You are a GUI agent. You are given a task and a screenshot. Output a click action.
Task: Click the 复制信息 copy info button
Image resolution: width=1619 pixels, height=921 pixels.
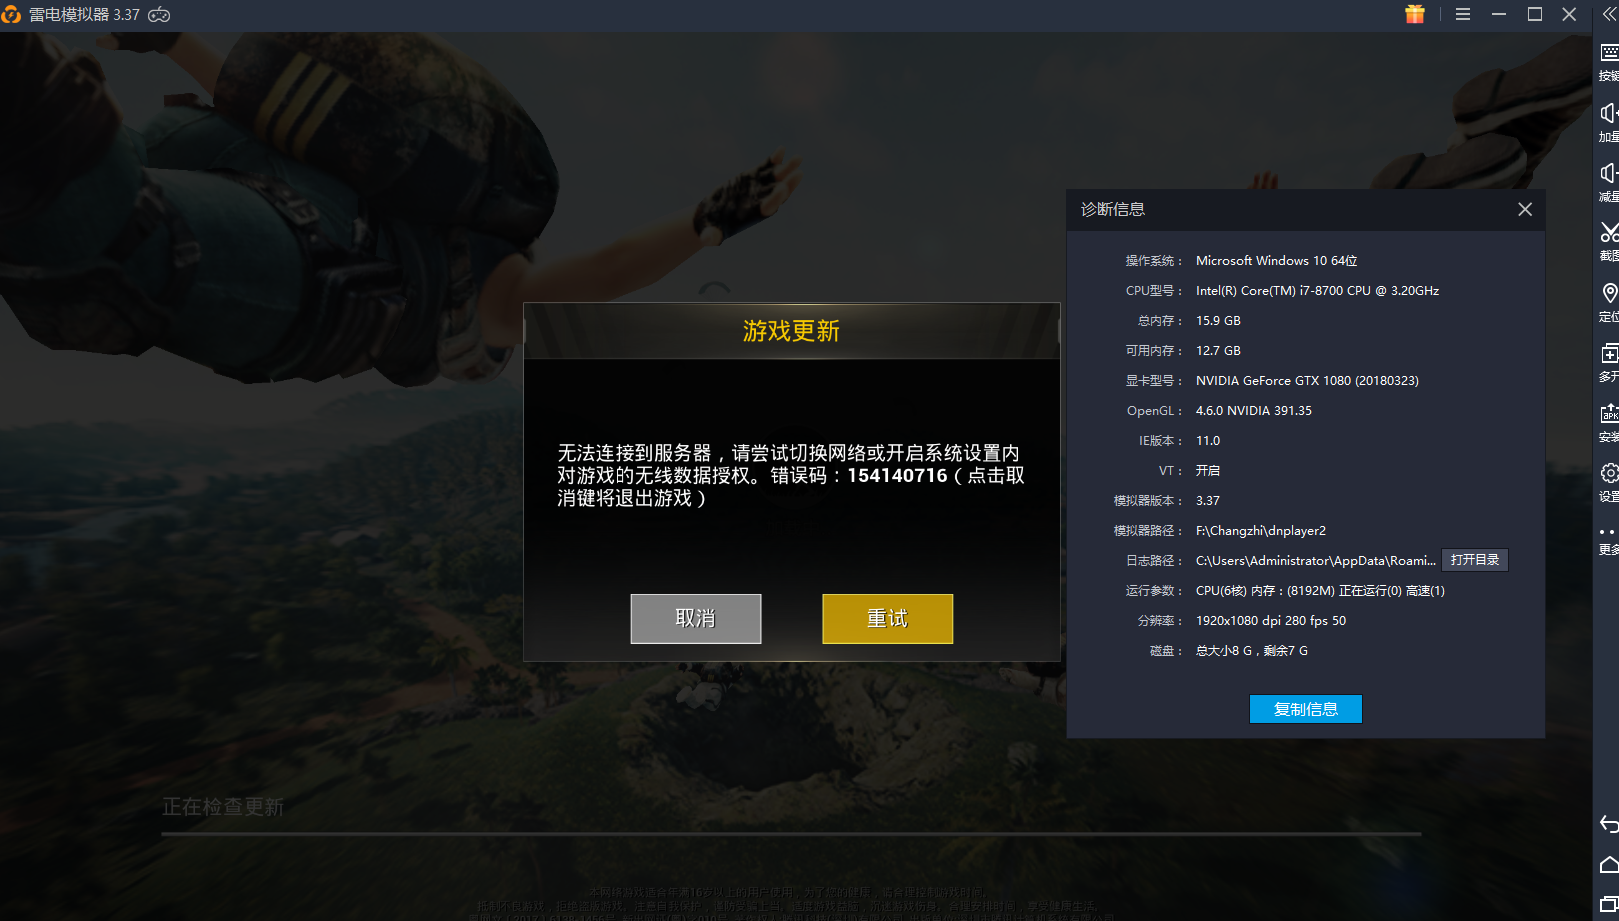click(1305, 709)
